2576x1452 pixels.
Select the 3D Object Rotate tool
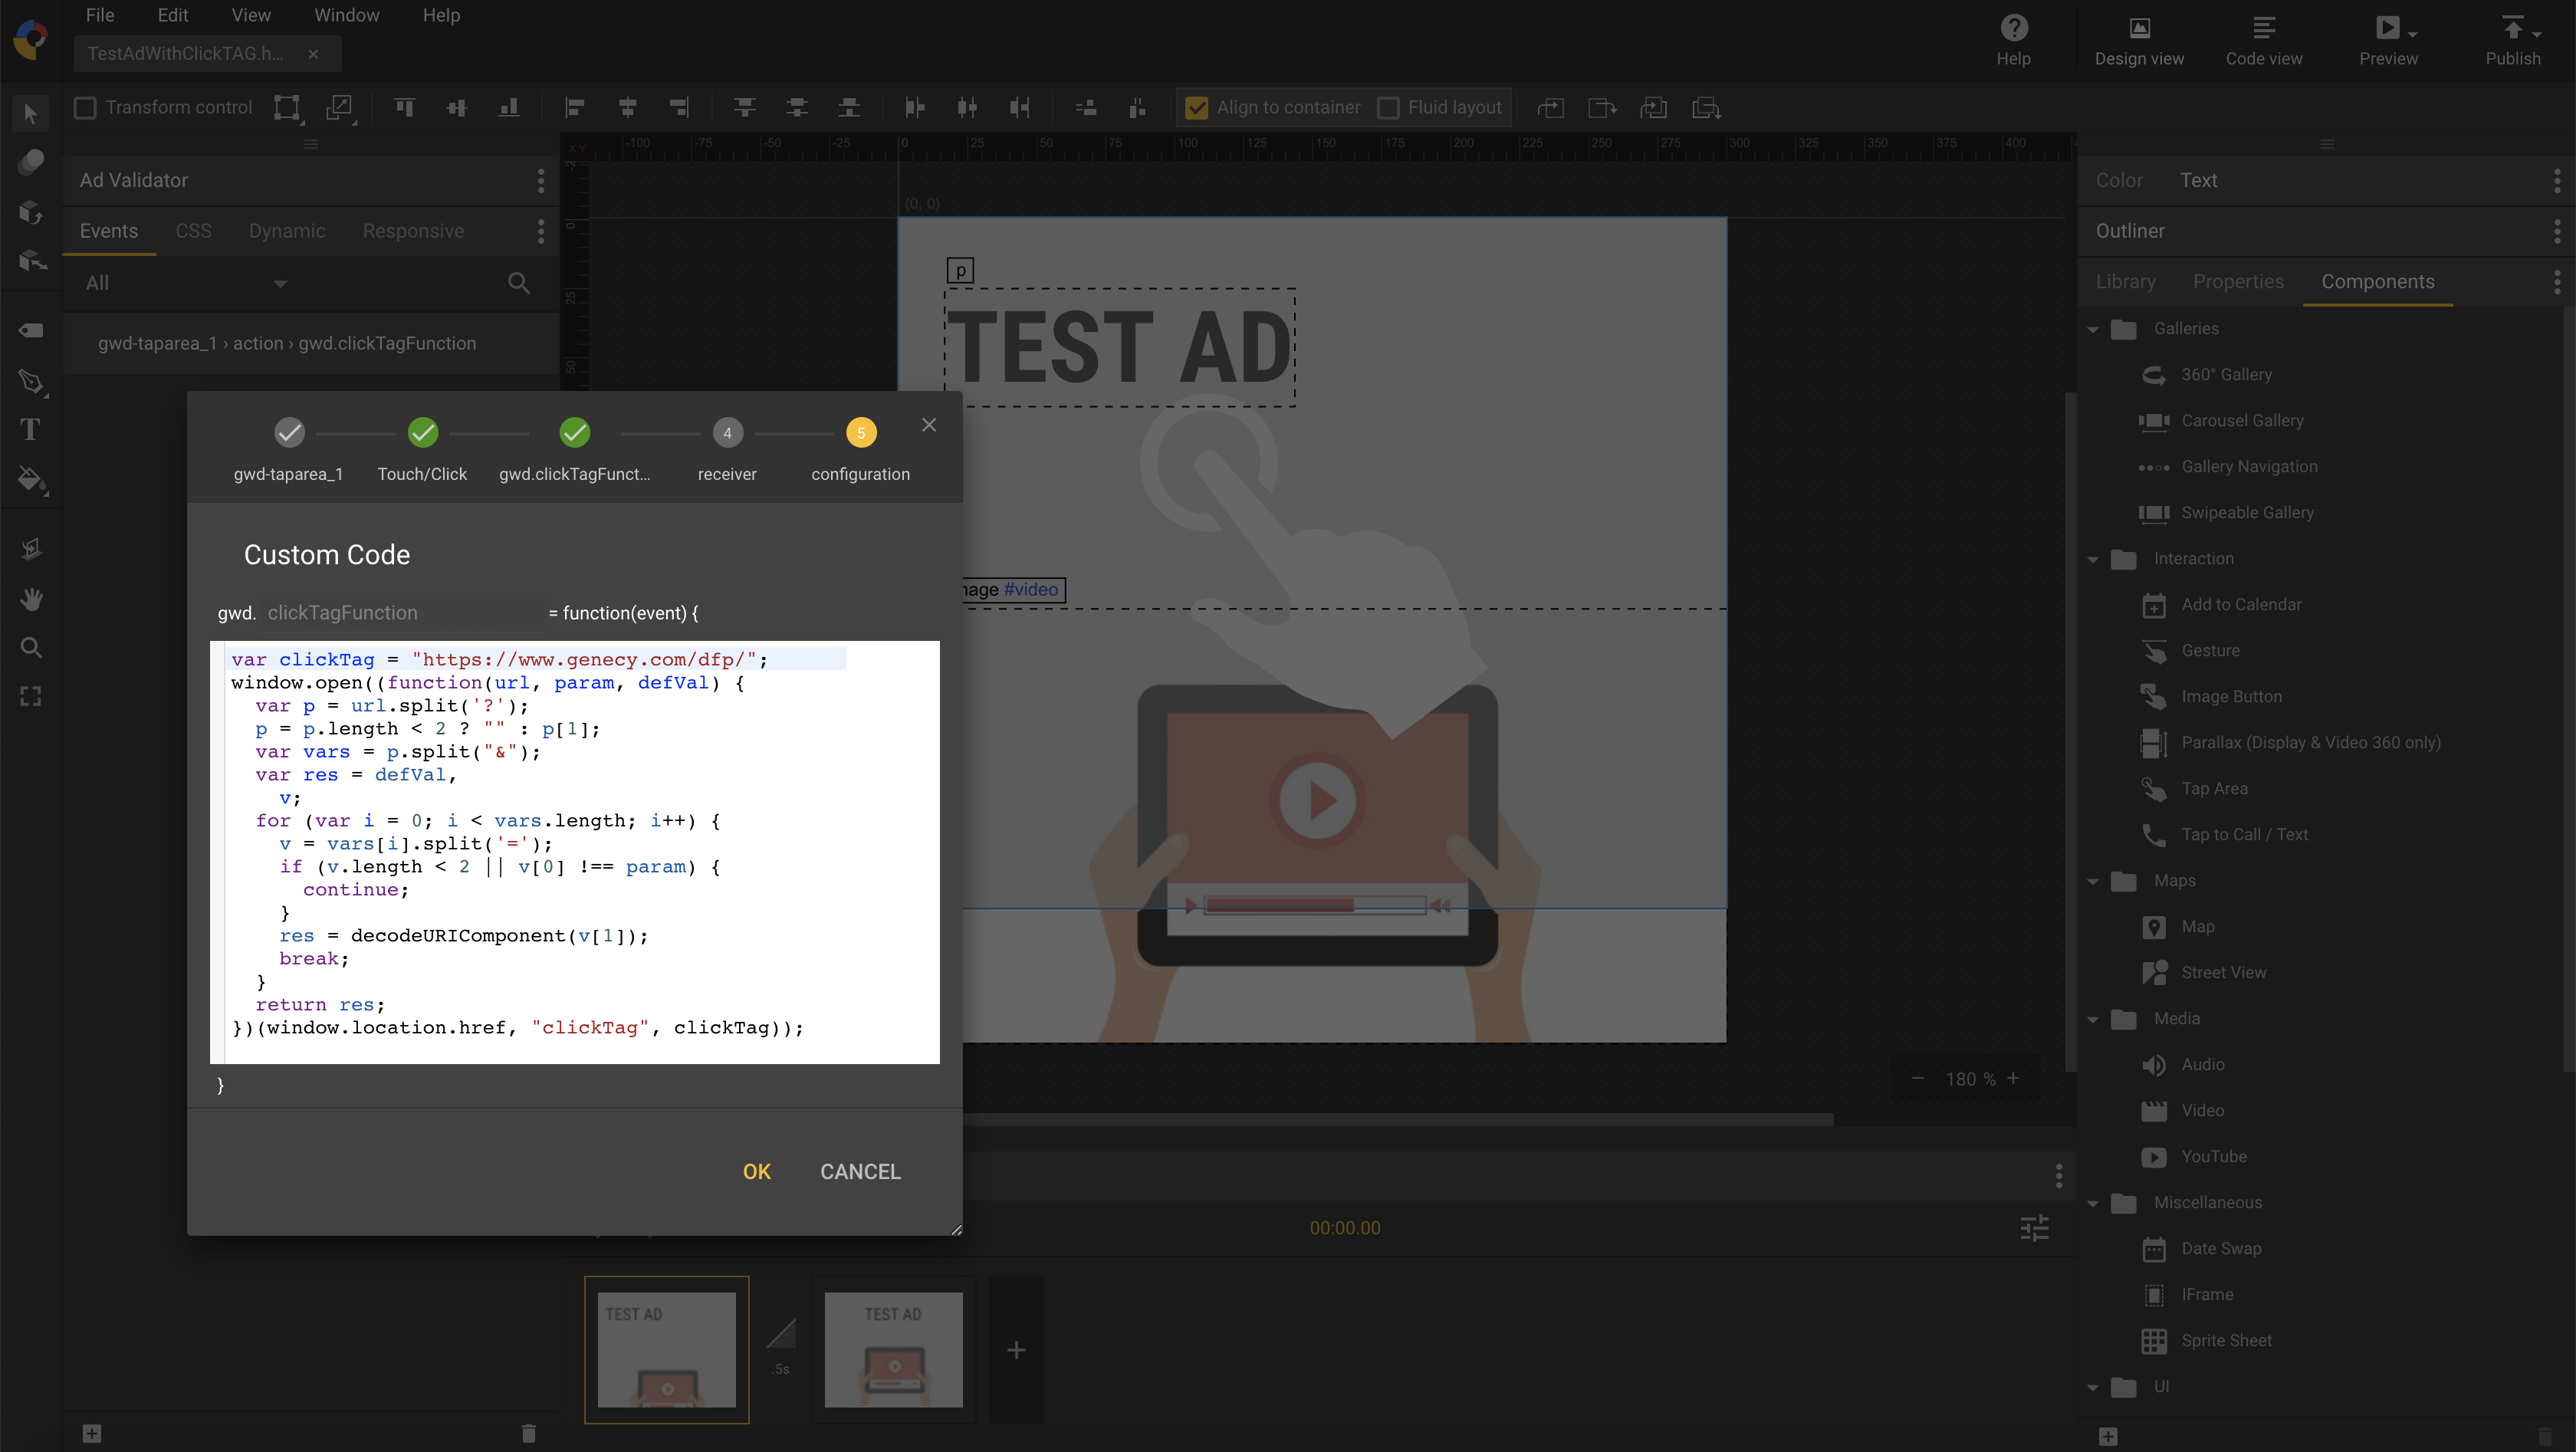coord(31,213)
